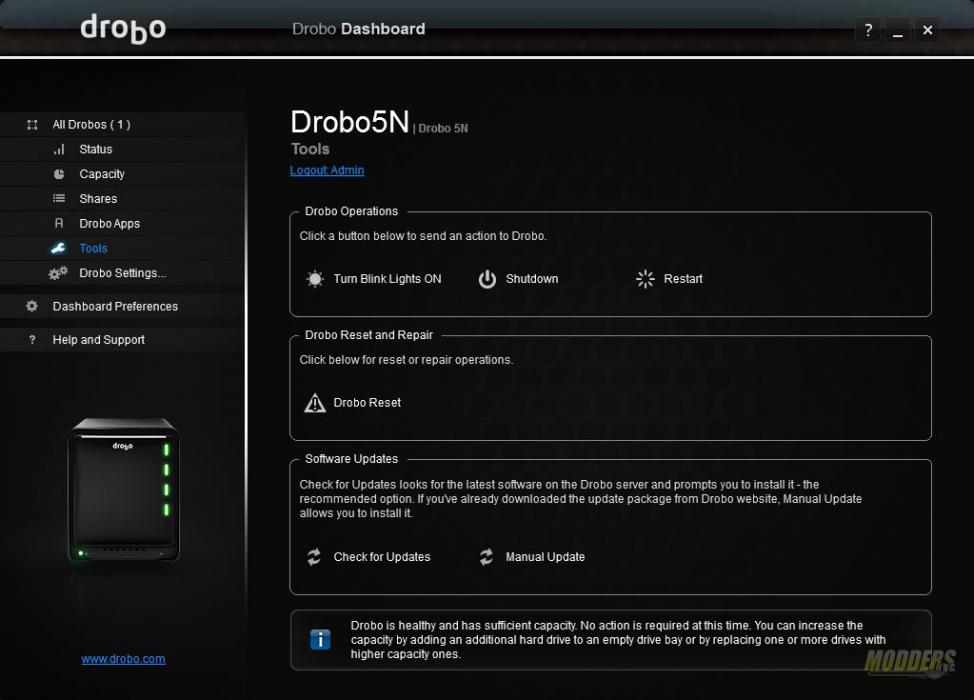The width and height of the screenshot is (974, 700).
Task: Expand the All Drobos group
Action: [30, 124]
